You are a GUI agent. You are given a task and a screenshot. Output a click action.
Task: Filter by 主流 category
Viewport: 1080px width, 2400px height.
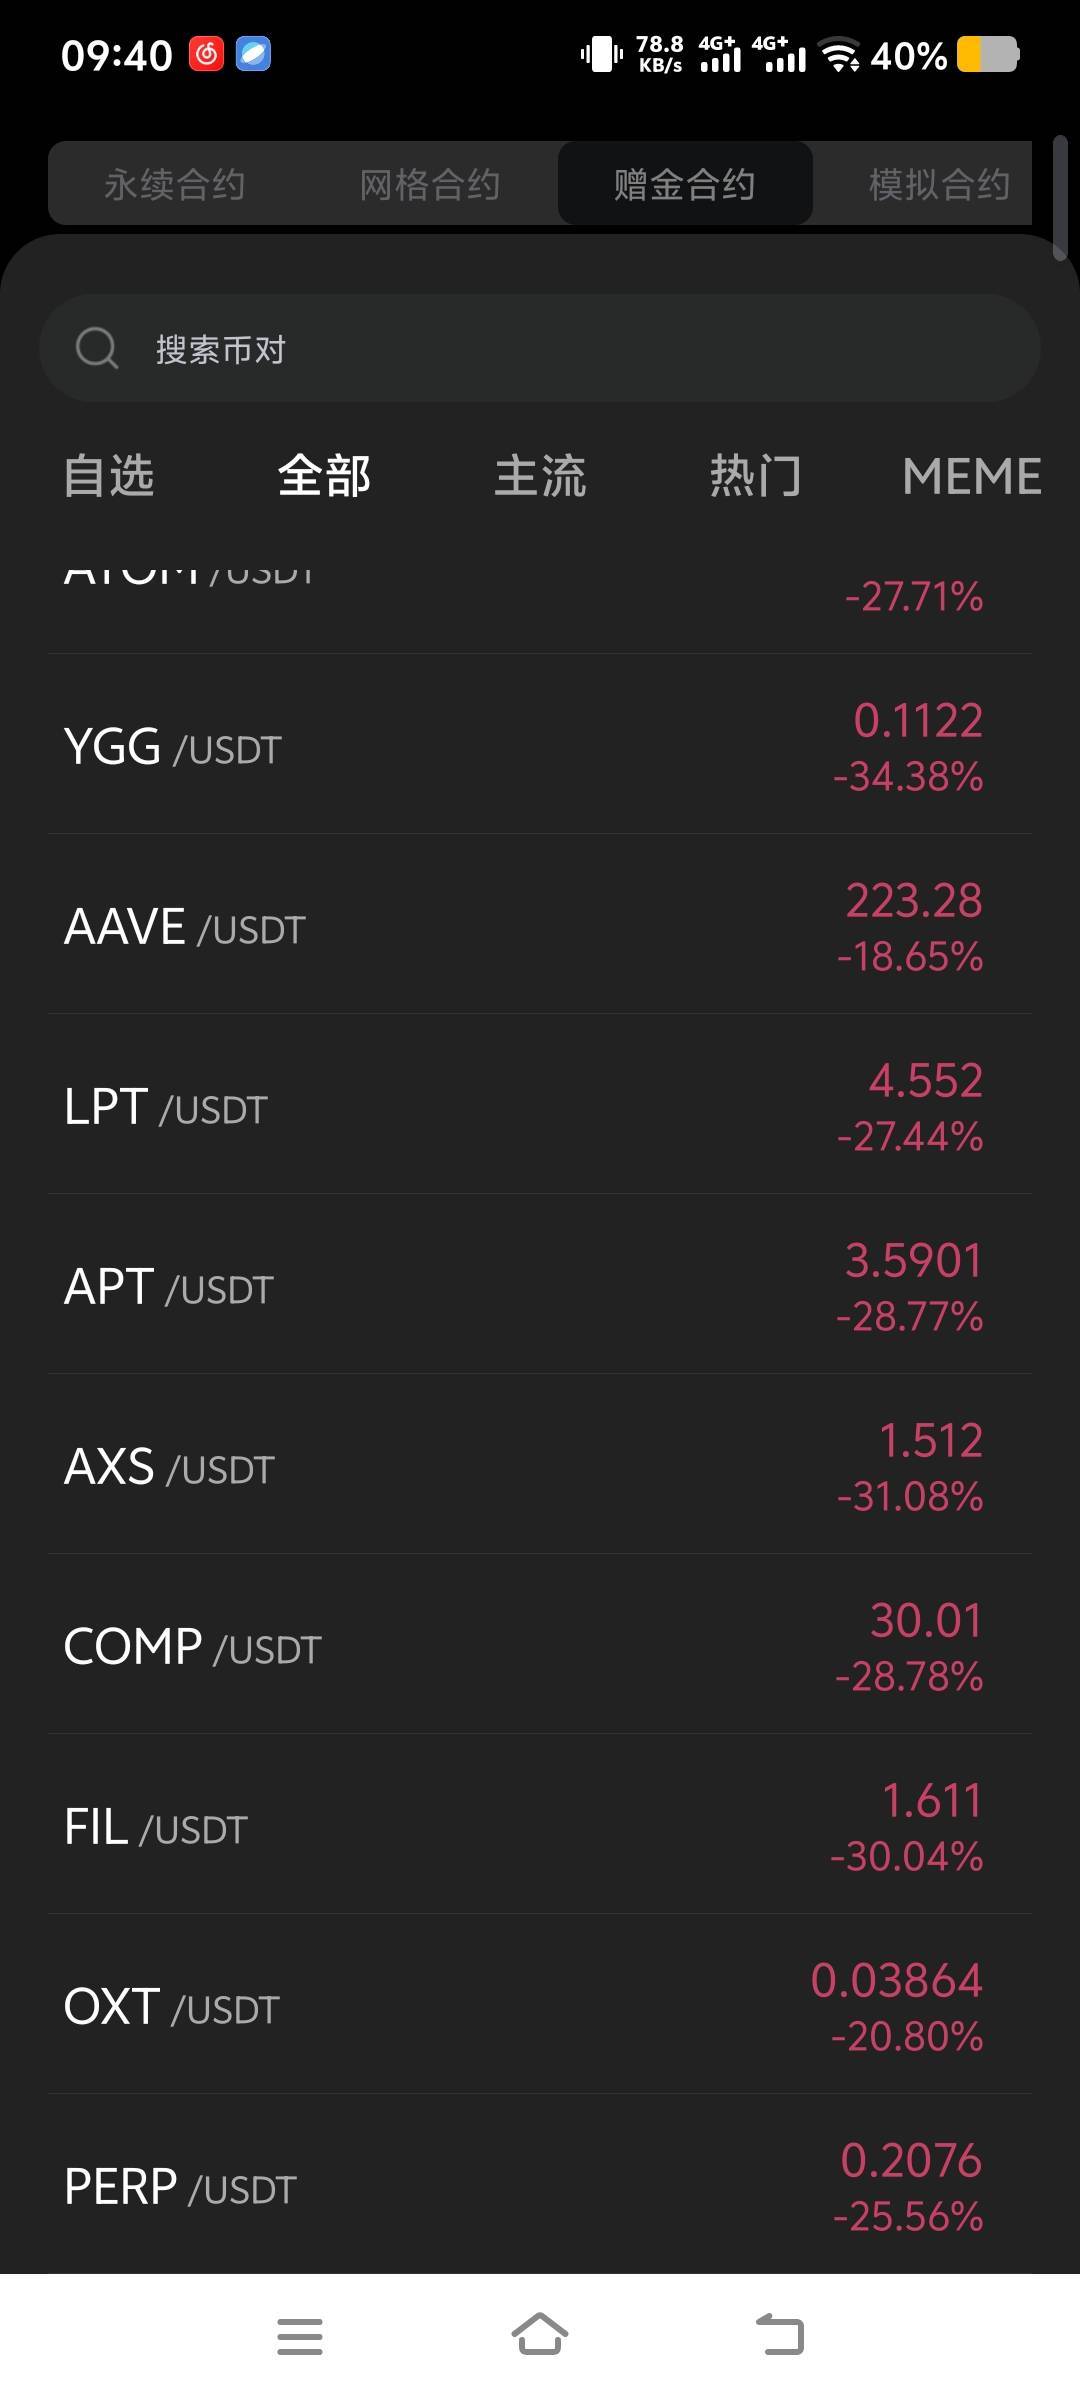540,476
